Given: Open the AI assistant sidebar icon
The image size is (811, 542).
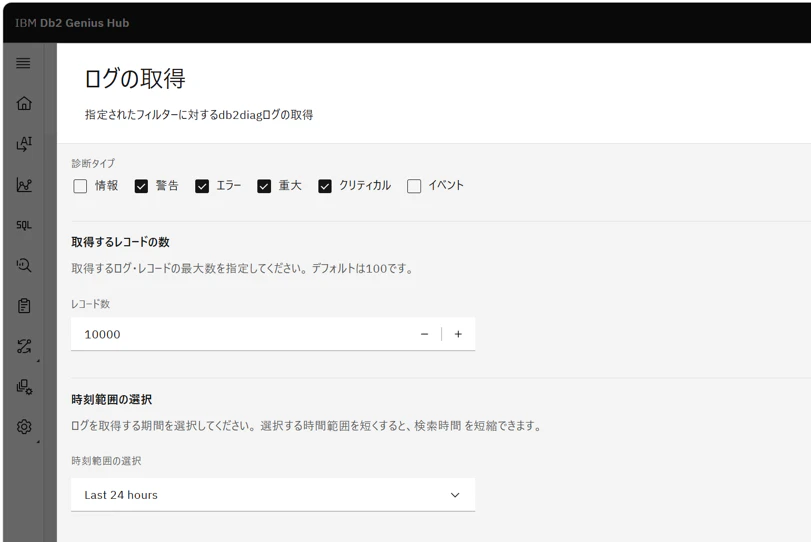Looking at the screenshot, I should [24, 144].
